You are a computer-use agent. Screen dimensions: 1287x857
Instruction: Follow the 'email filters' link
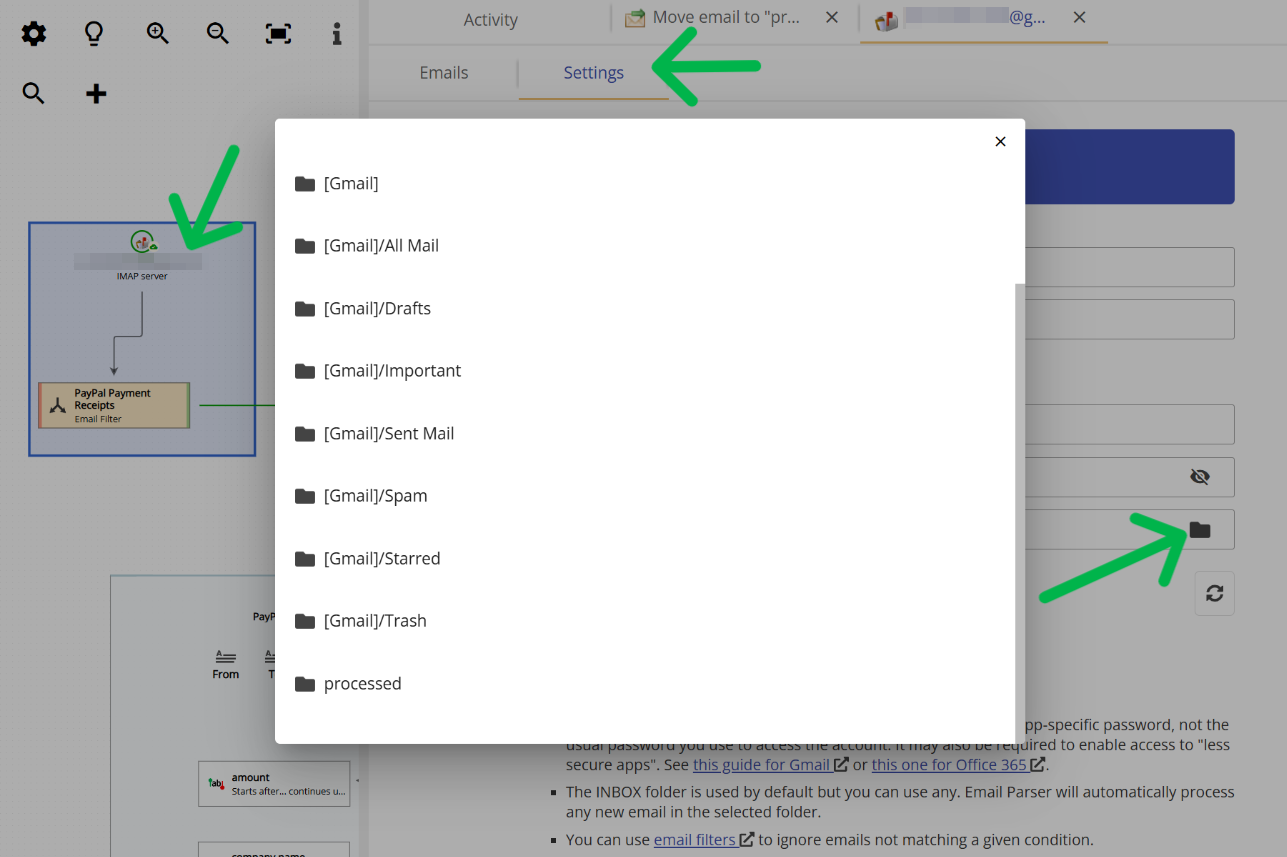tap(696, 839)
